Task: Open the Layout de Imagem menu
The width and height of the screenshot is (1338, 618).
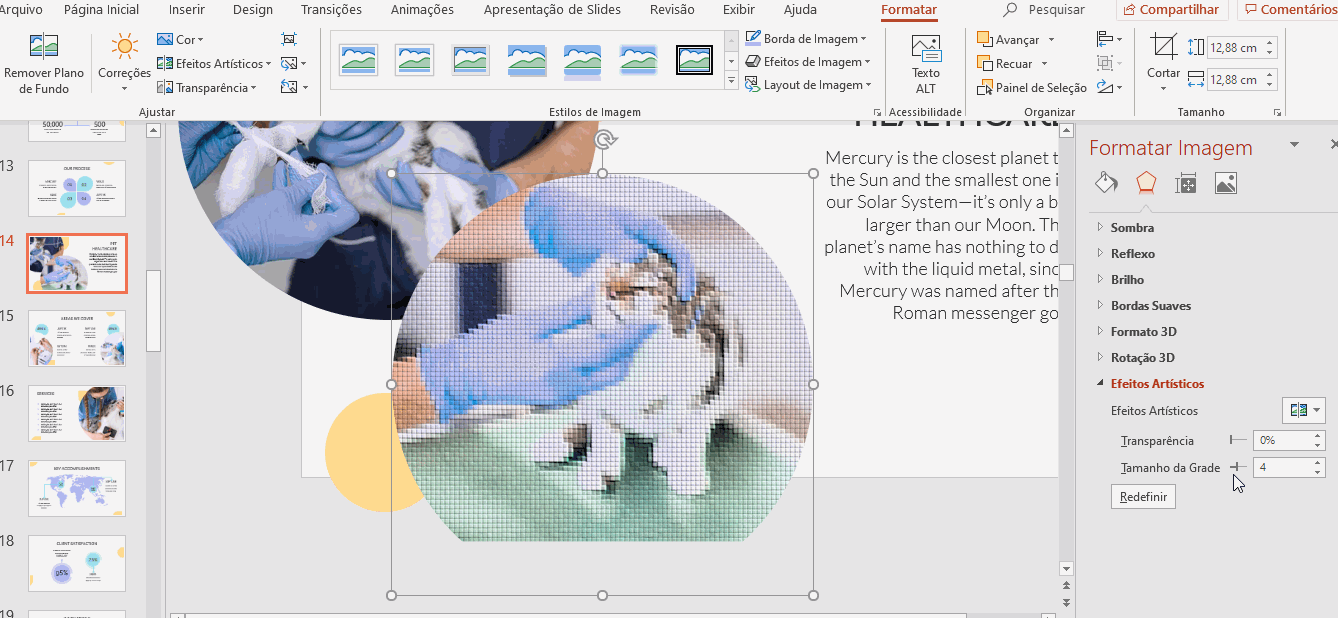Action: pos(809,85)
